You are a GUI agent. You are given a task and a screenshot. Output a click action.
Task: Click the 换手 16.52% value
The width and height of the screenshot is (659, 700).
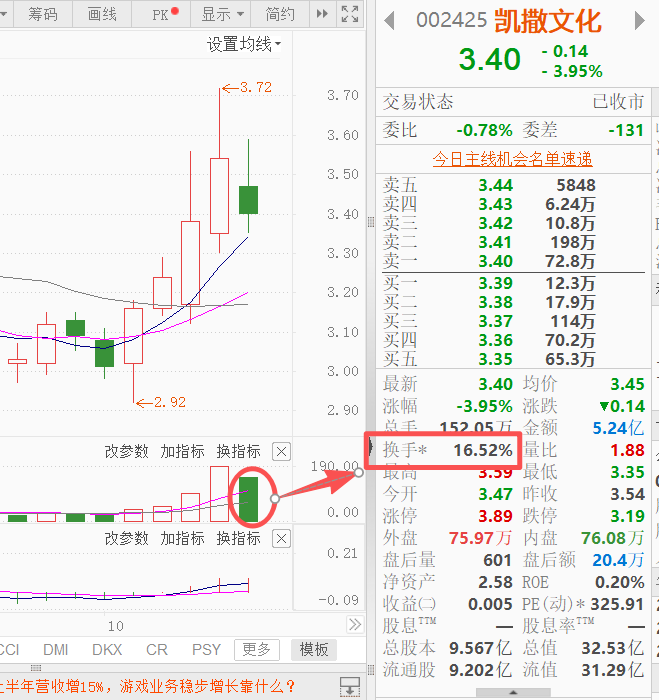483,450
